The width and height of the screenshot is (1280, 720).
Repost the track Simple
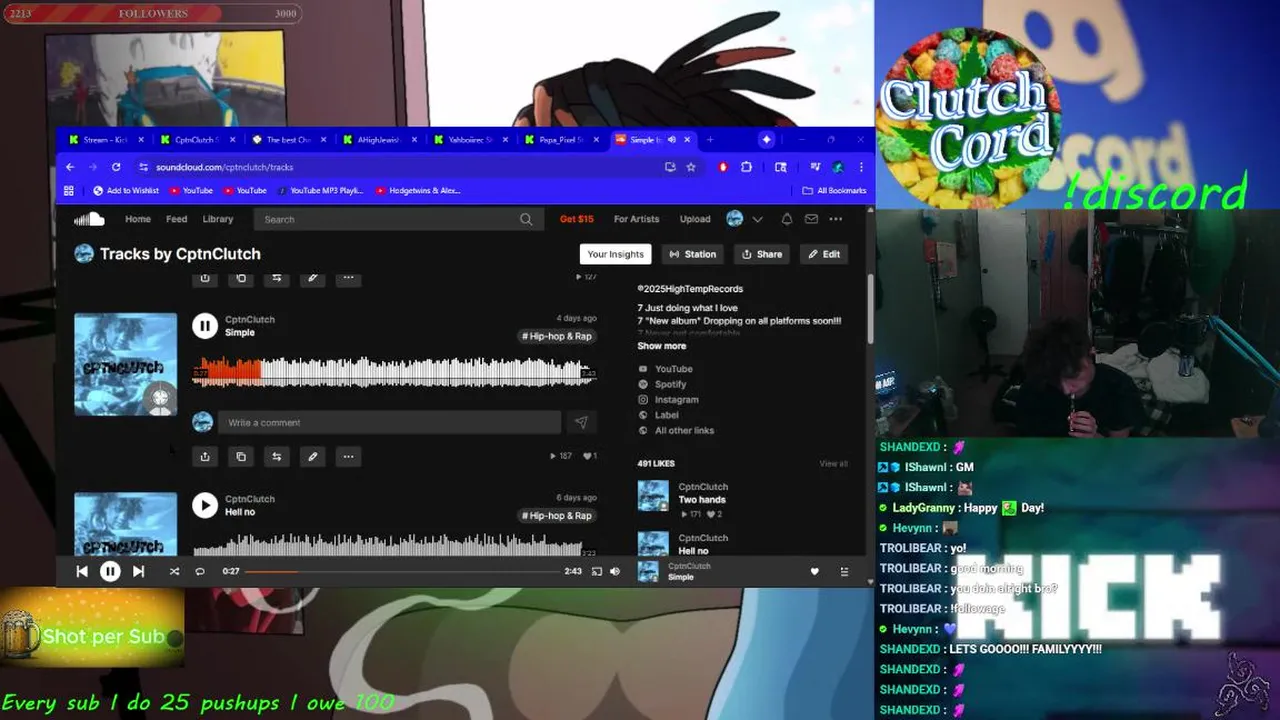point(277,456)
